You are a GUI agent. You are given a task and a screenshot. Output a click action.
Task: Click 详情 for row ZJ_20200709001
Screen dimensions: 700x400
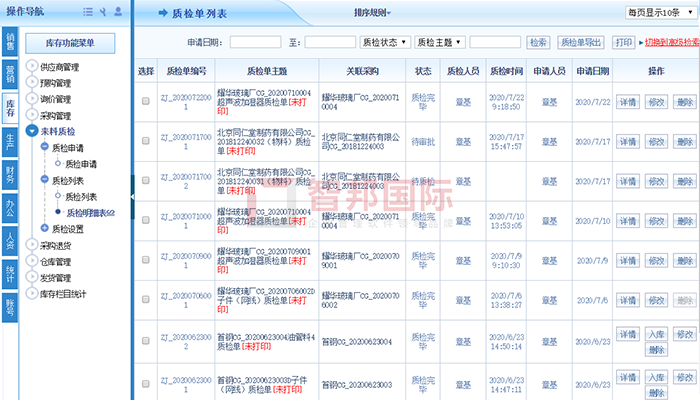point(628,261)
